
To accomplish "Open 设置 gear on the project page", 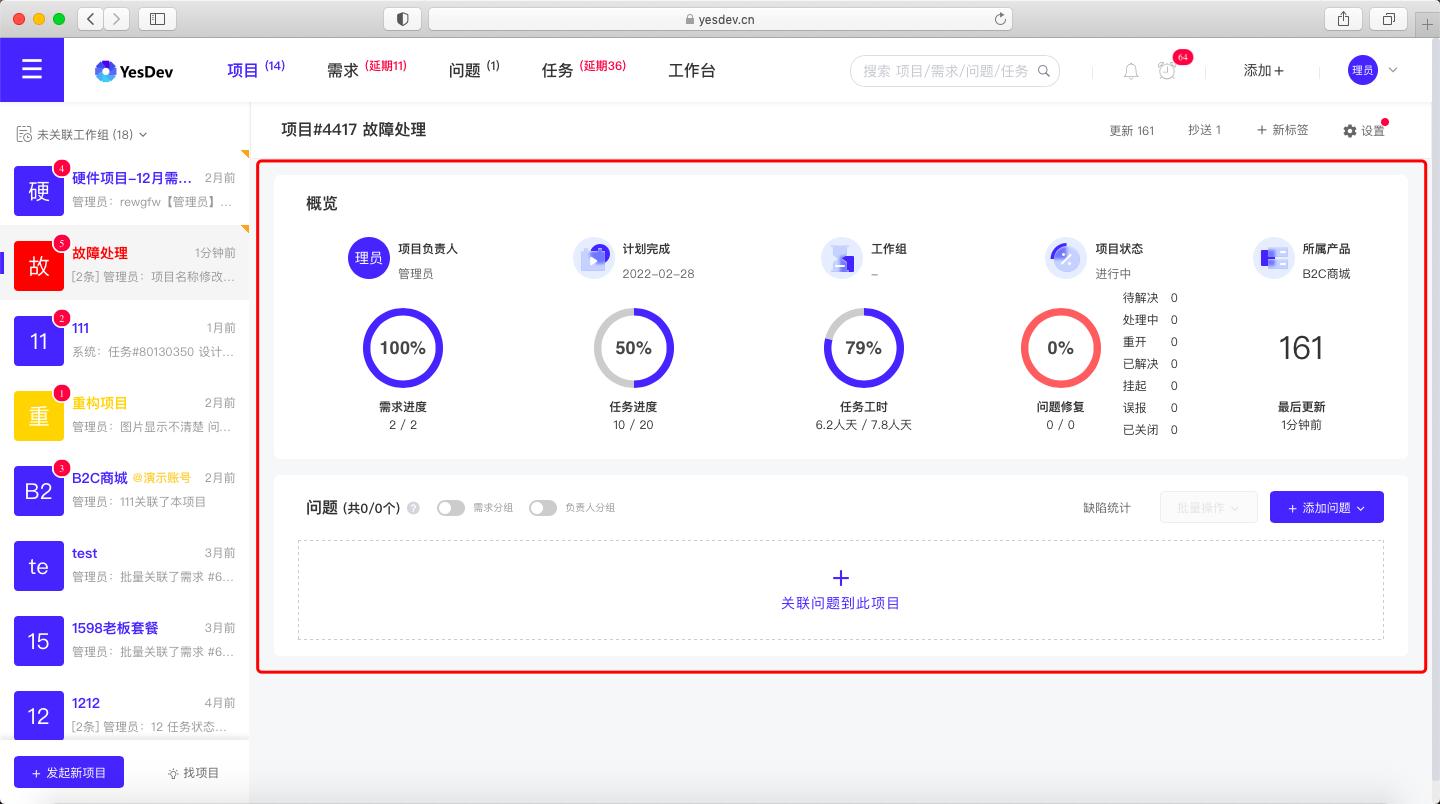I will tap(1364, 129).
